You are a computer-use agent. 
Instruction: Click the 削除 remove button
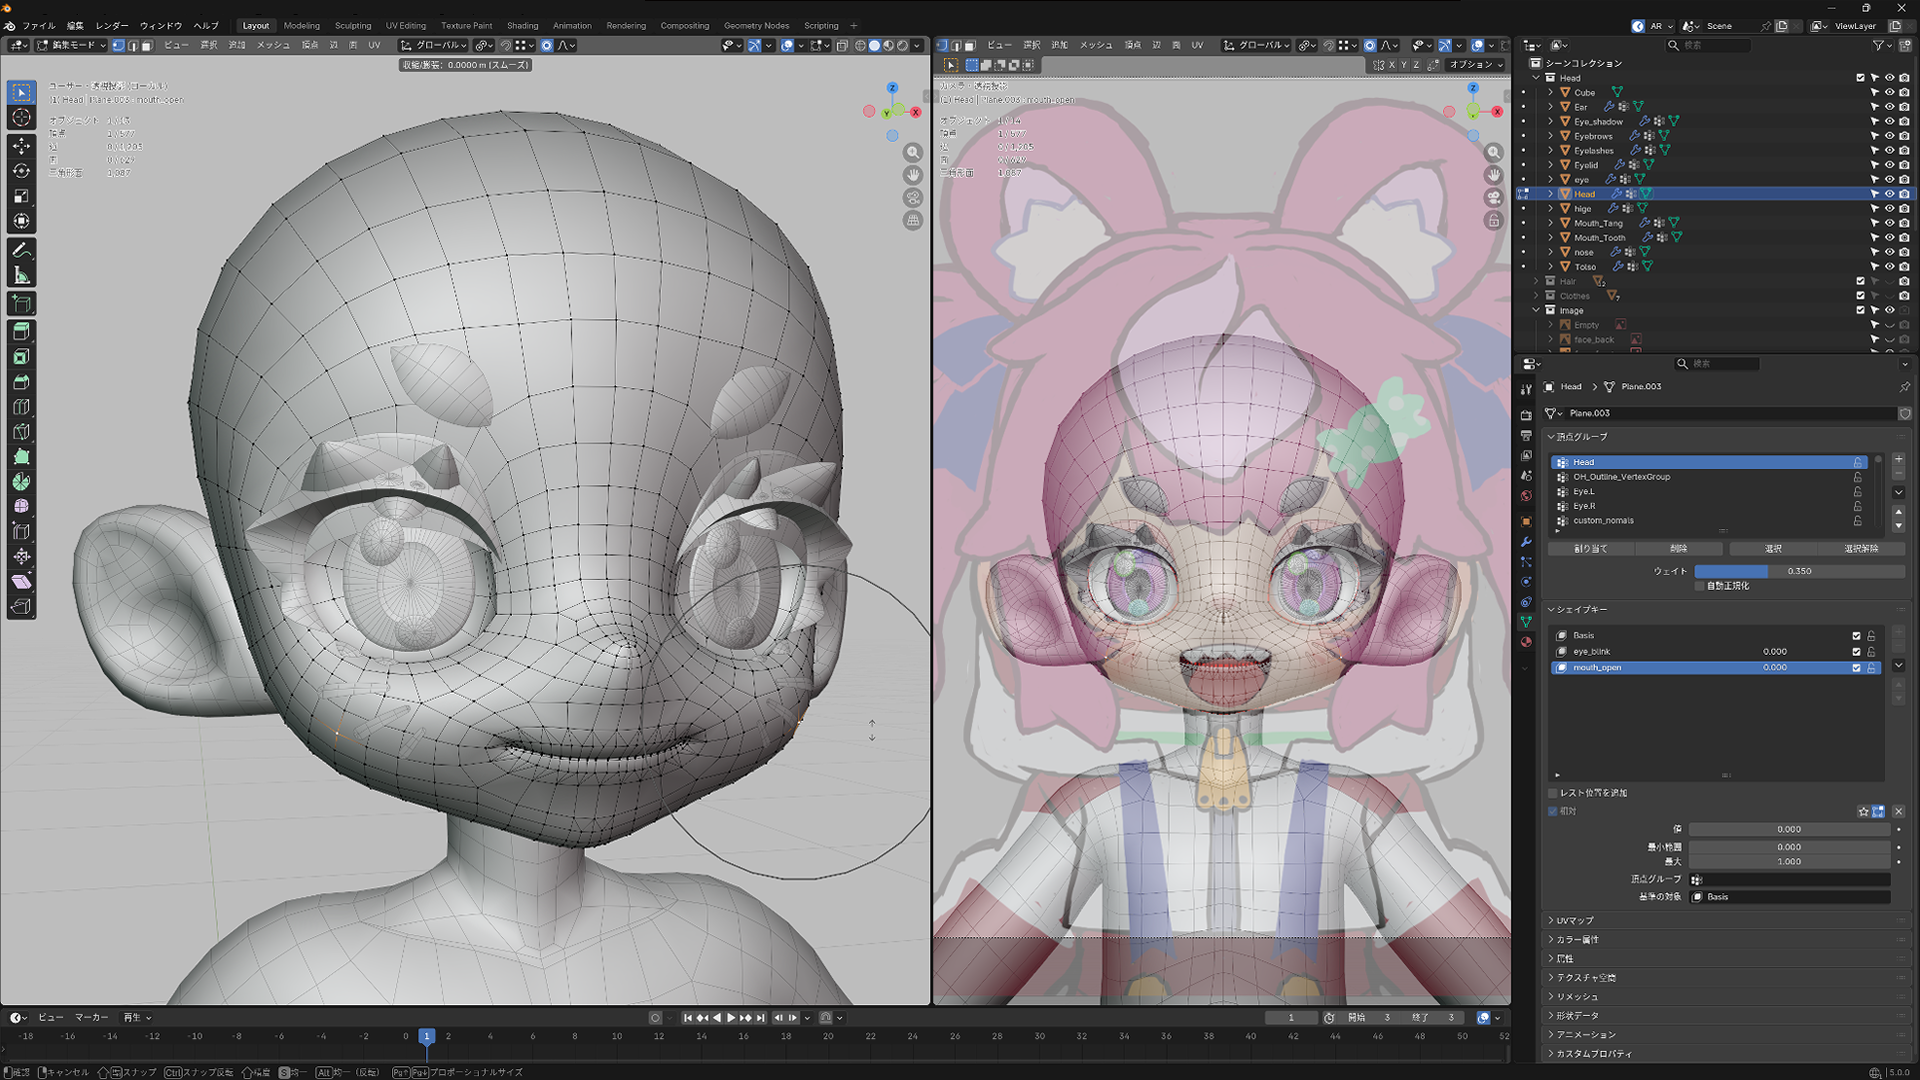(1679, 549)
